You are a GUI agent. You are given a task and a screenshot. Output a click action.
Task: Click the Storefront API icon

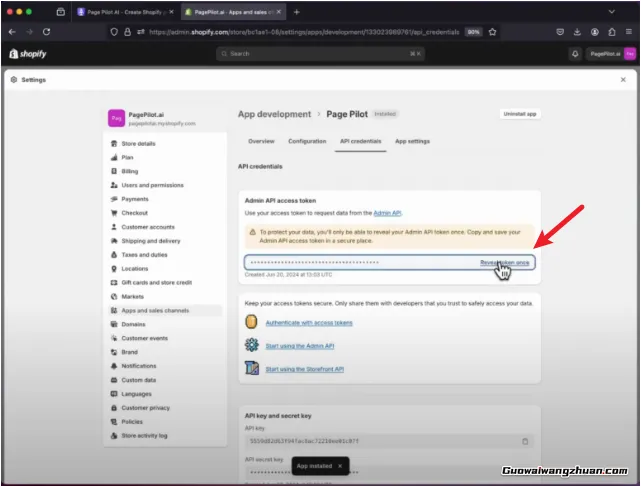252,369
